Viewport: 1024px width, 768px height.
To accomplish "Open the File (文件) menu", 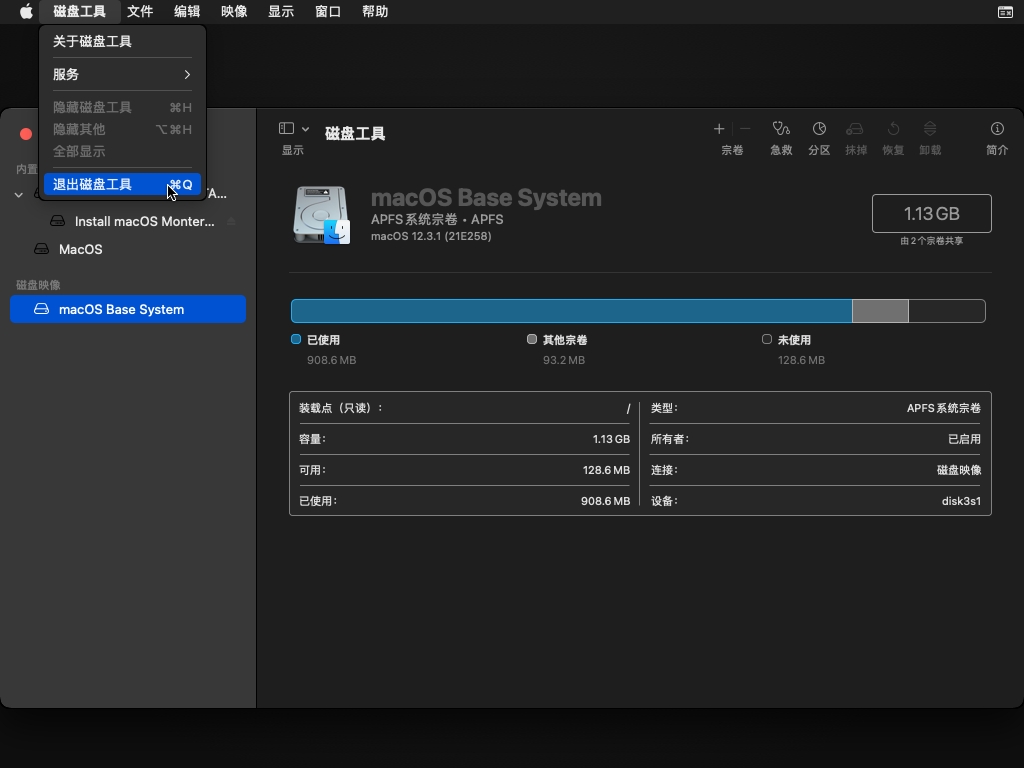I will tap(140, 12).
